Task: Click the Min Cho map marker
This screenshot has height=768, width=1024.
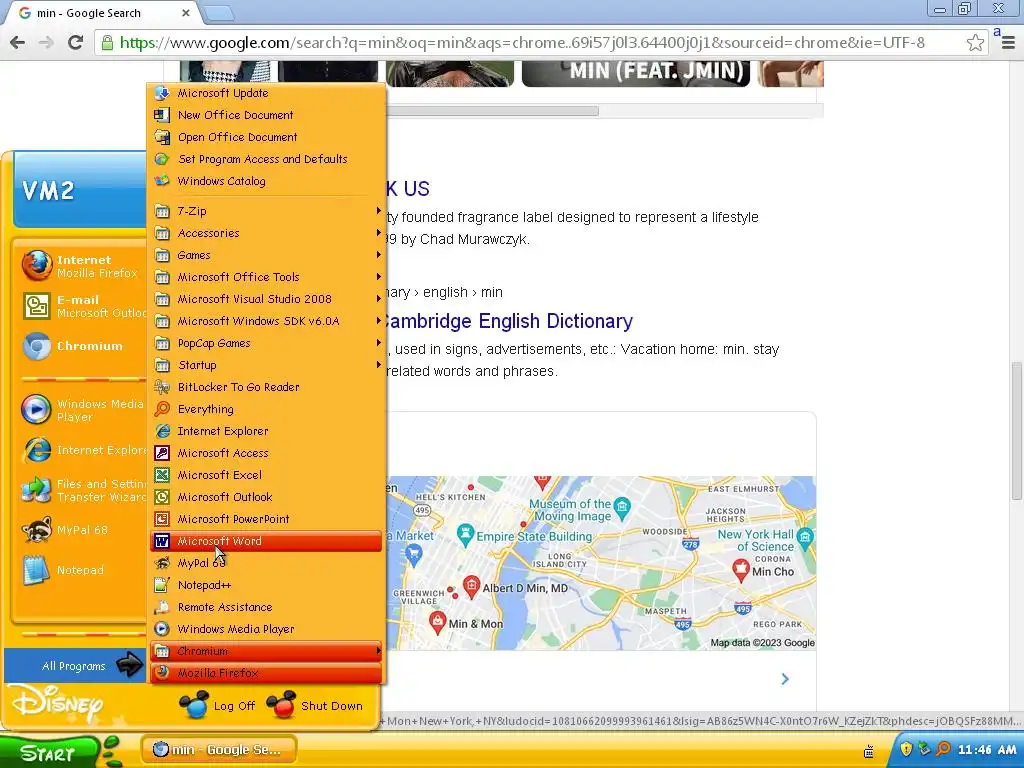Action: (740, 570)
